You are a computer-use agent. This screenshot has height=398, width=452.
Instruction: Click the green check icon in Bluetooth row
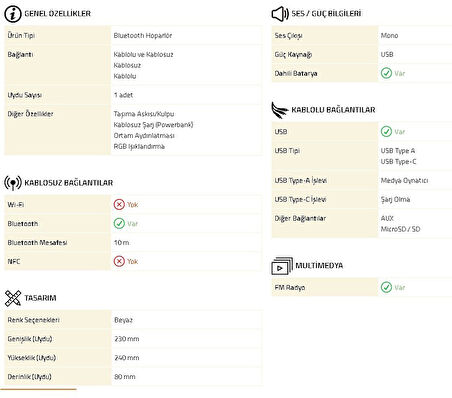pos(119,223)
